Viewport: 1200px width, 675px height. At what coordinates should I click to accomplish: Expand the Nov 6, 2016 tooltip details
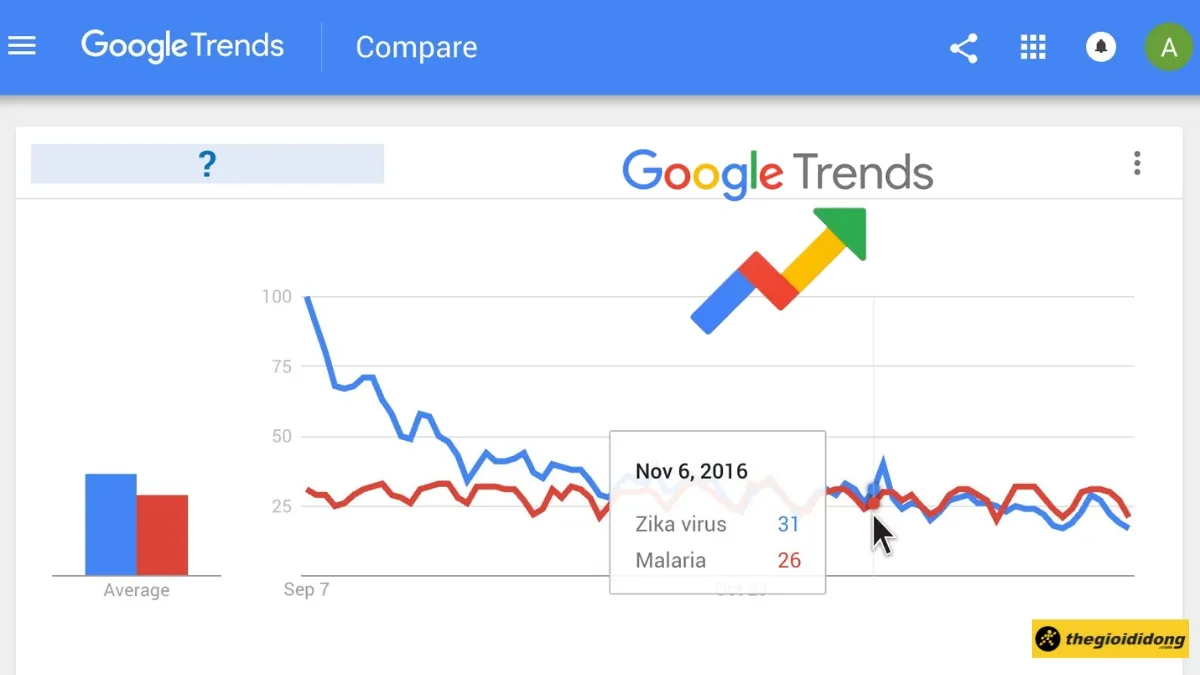point(691,471)
